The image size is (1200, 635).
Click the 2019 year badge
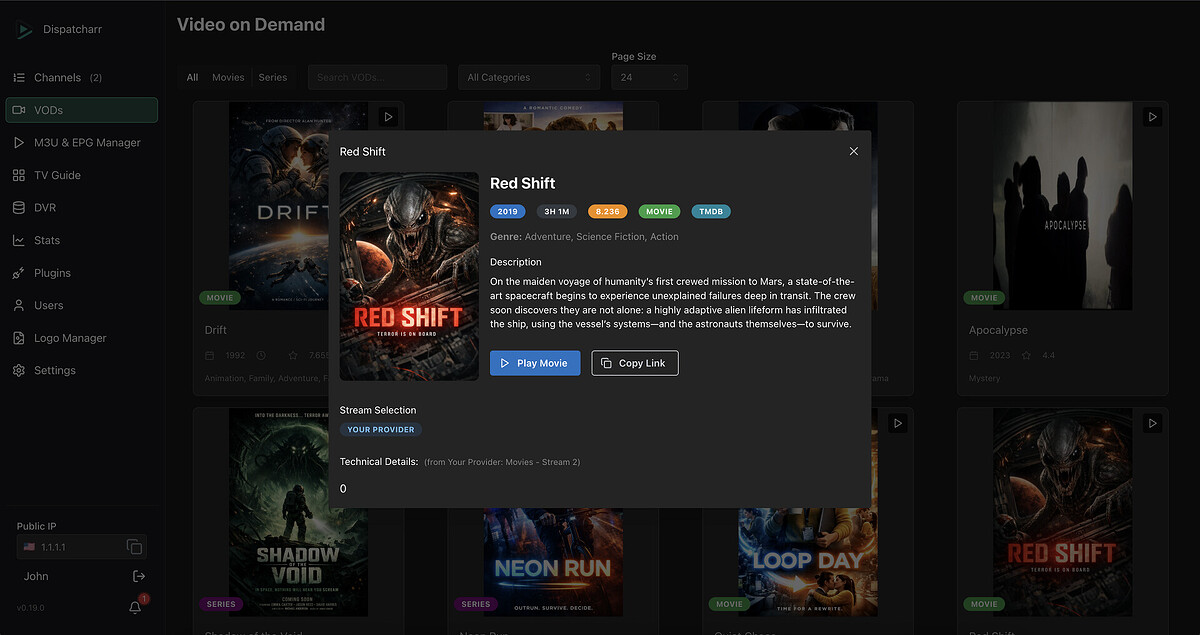(508, 211)
